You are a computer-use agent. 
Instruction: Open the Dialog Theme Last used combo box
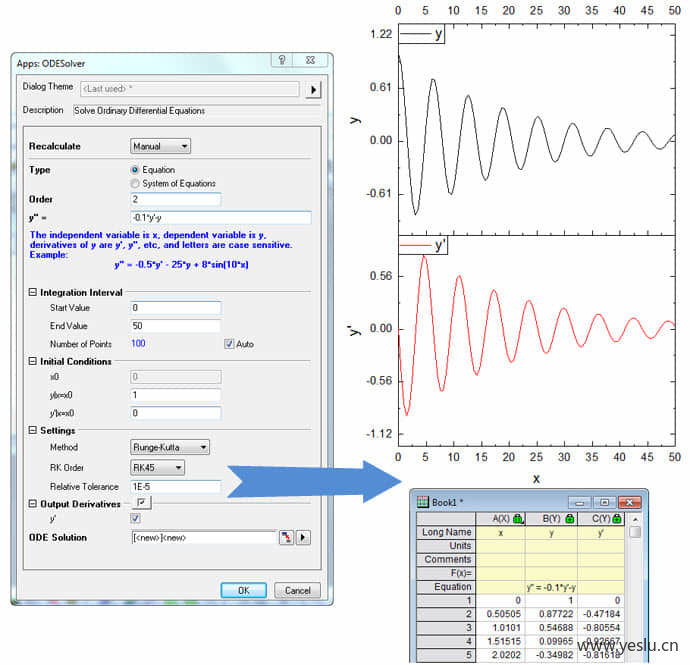(190, 89)
